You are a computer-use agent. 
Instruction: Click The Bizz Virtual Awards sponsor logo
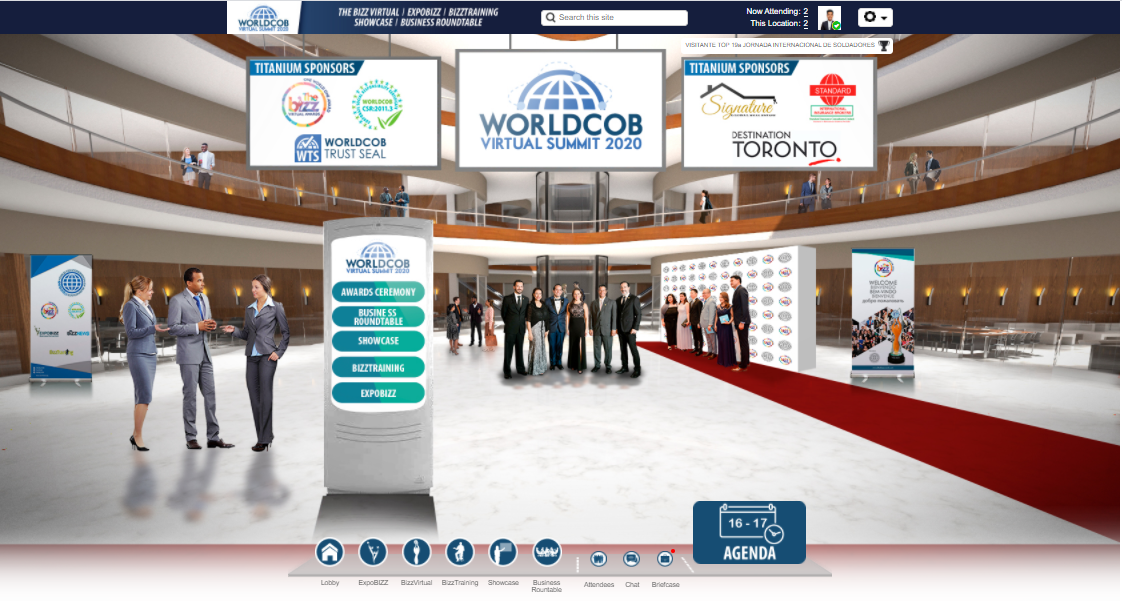pyautogui.click(x=306, y=104)
